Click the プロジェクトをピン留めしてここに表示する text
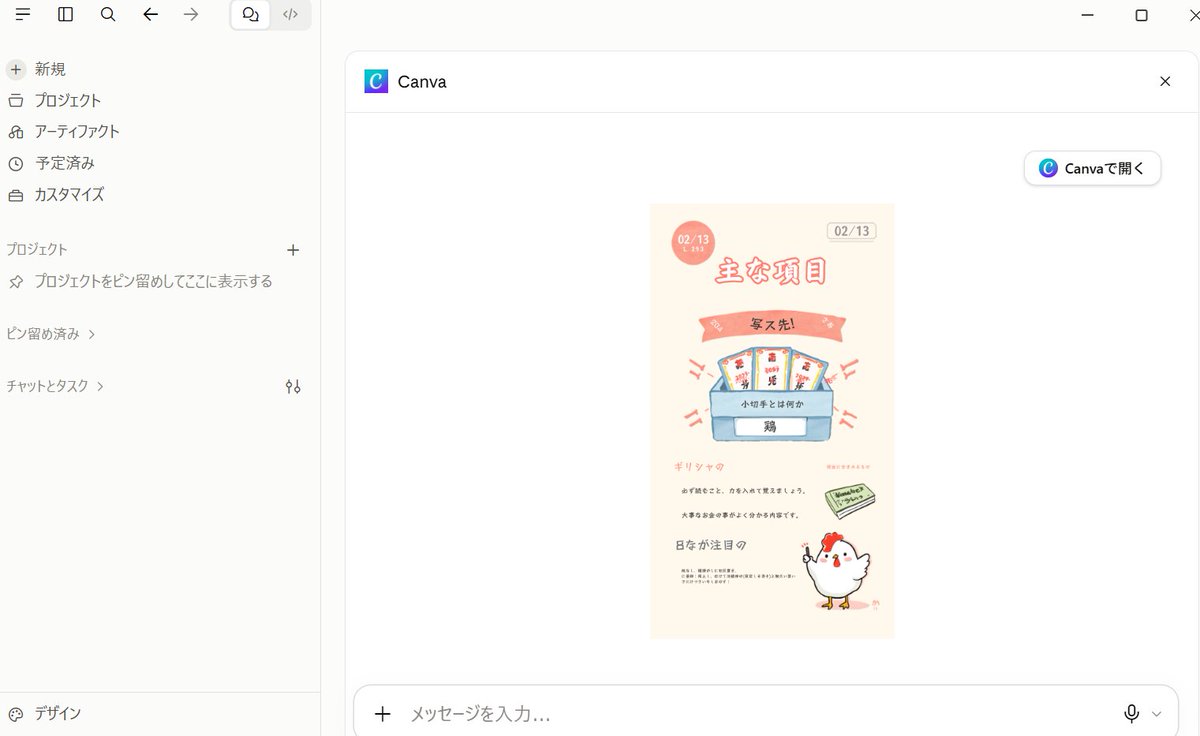Image resolution: width=1200 pixels, height=736 pixels. [x=154, y=282]
